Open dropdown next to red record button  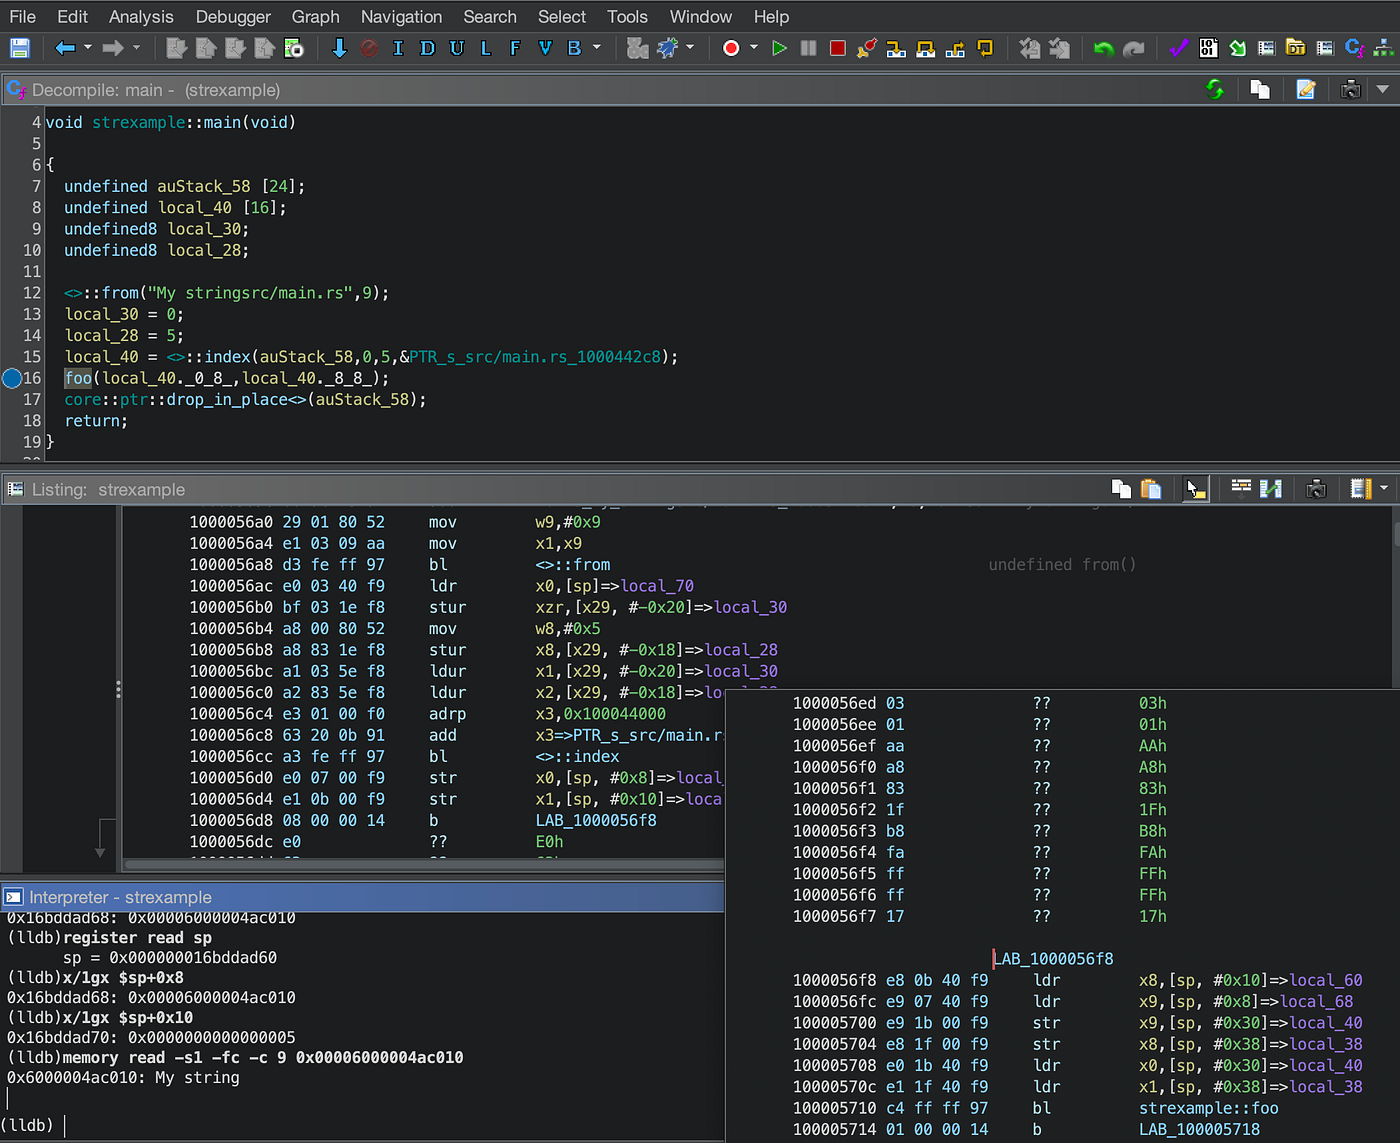click(x=754, y=48)
